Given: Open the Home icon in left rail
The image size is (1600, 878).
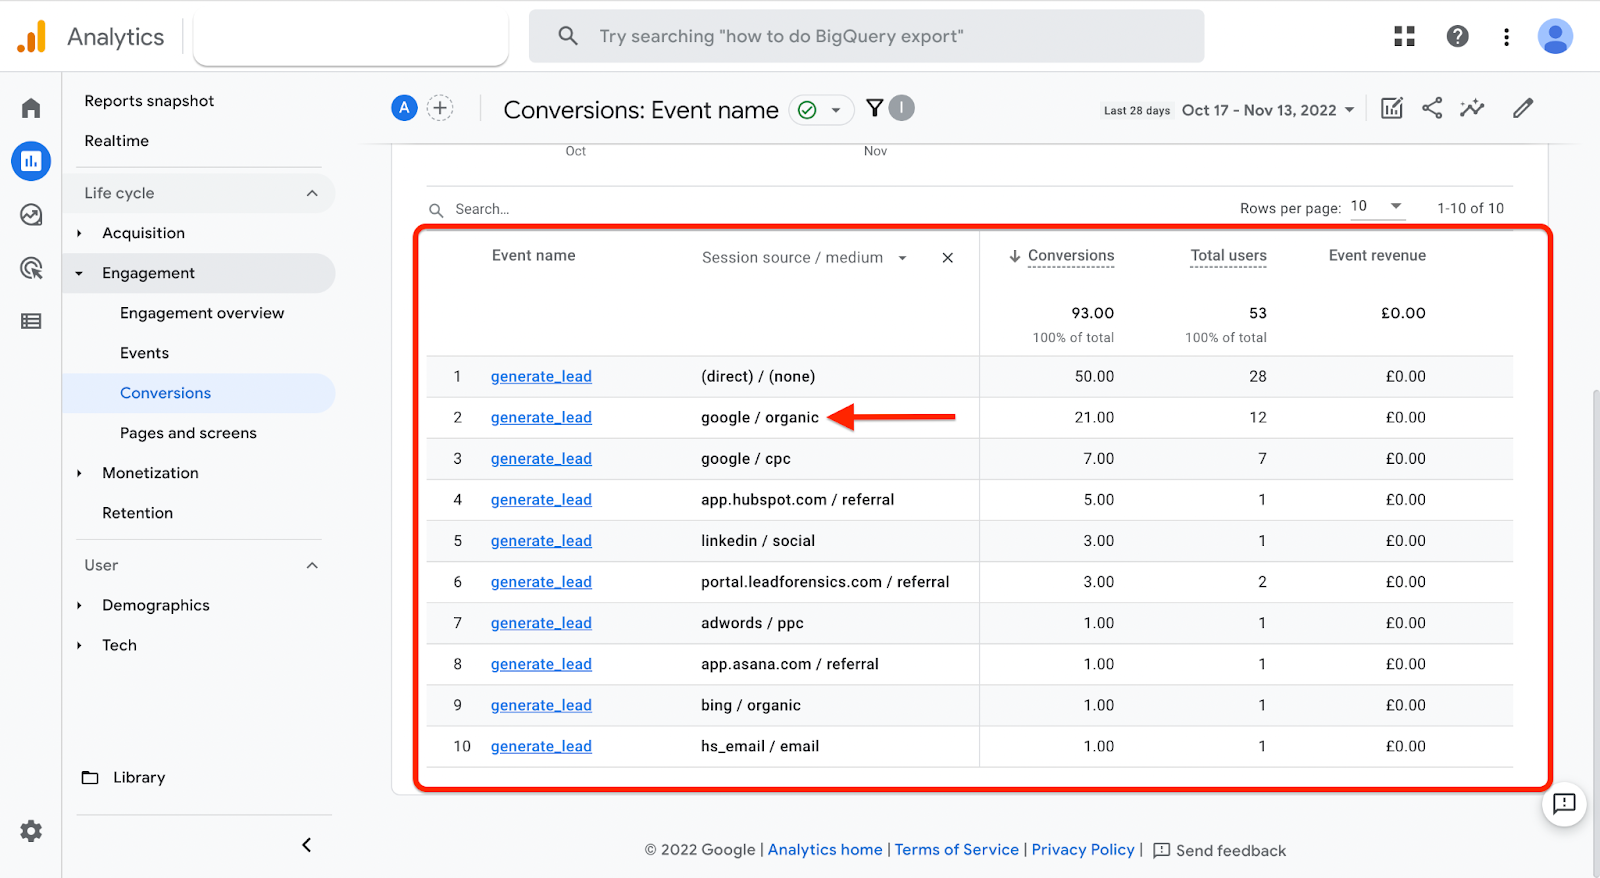Looking at the screenshot, I should tap(31, 108).
